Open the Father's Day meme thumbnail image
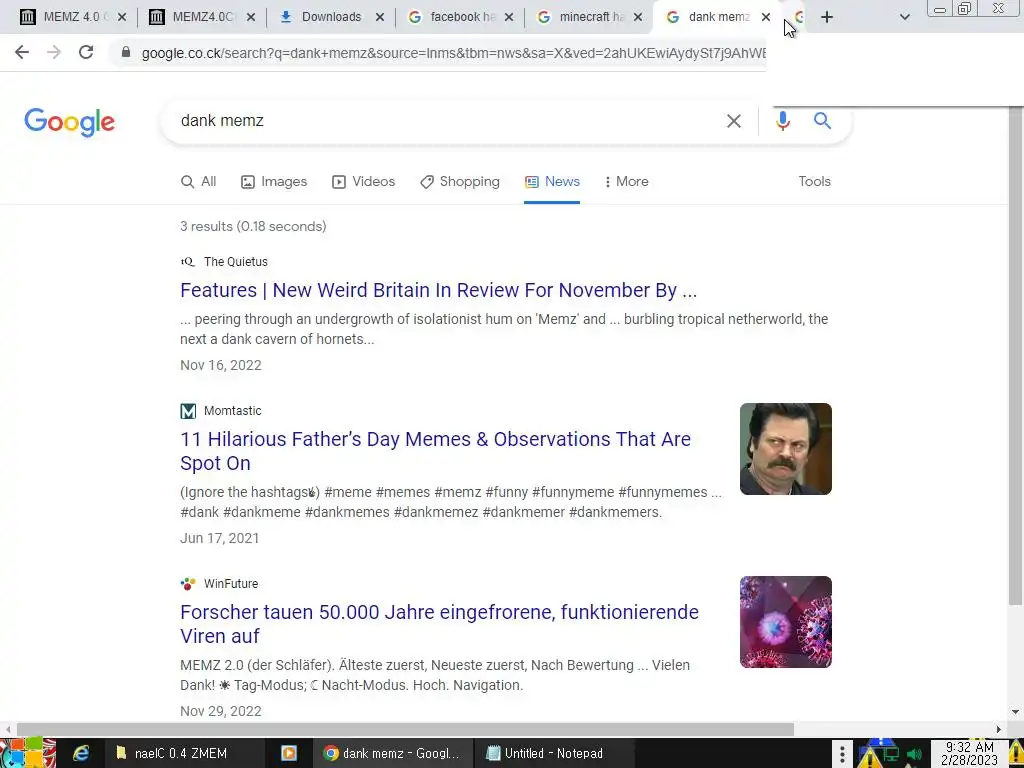 point(786,449)
